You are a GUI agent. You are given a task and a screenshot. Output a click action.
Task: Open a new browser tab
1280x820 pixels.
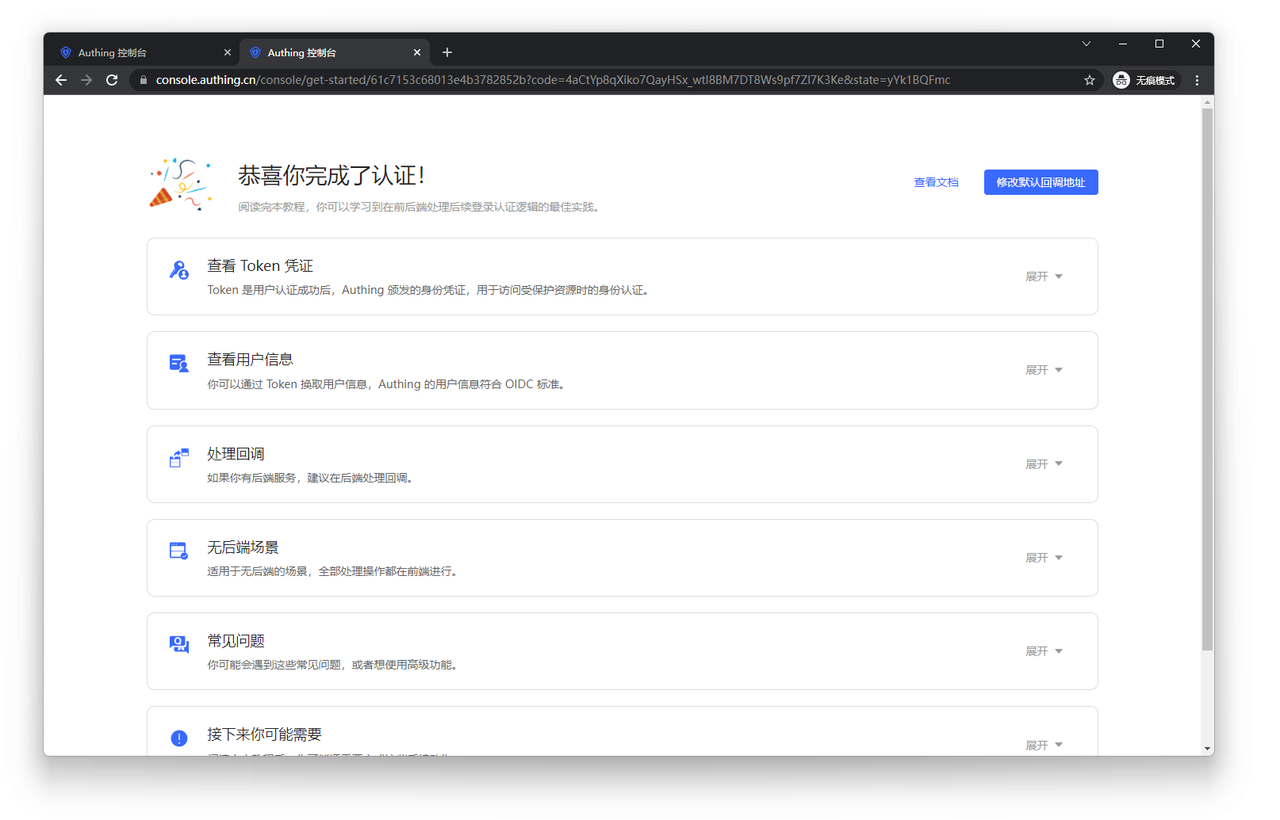click(447, 53)
